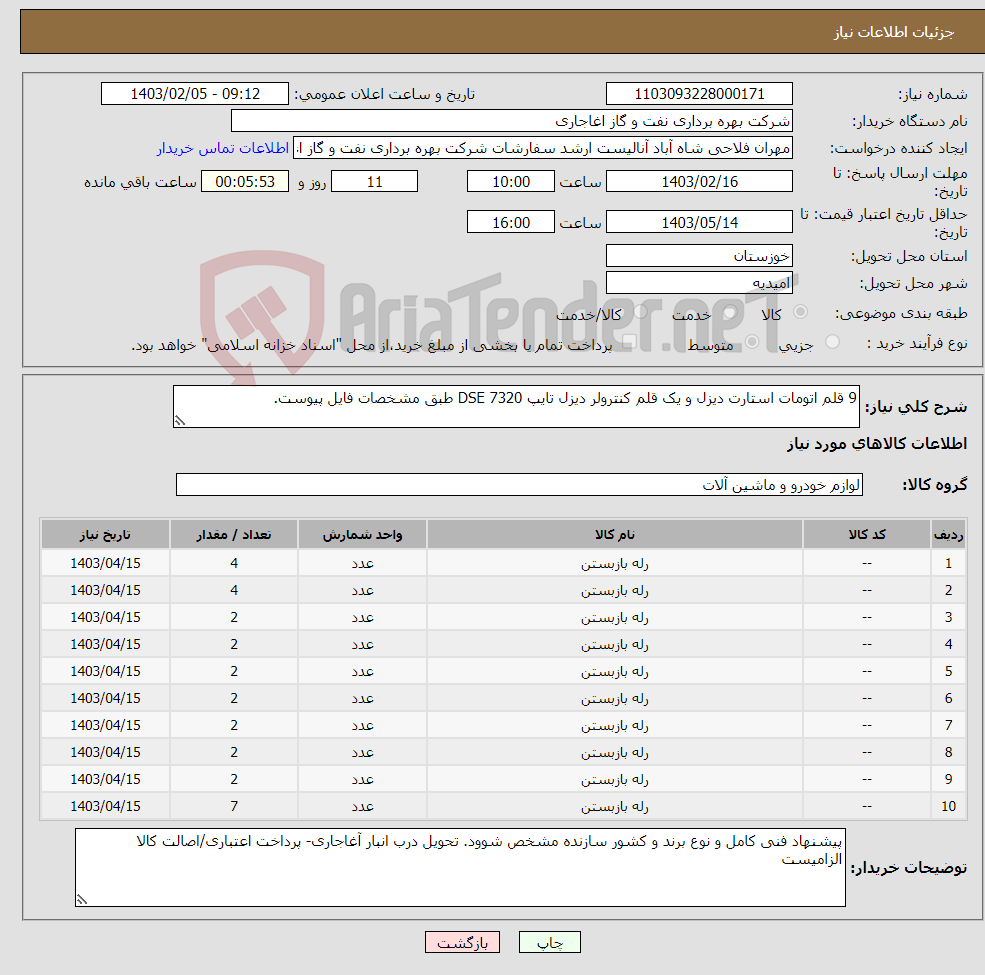The width and height of the screenshot is (985, 975).
Task: Click the تاریخ نیاز column header
Action: coord(105,535)
